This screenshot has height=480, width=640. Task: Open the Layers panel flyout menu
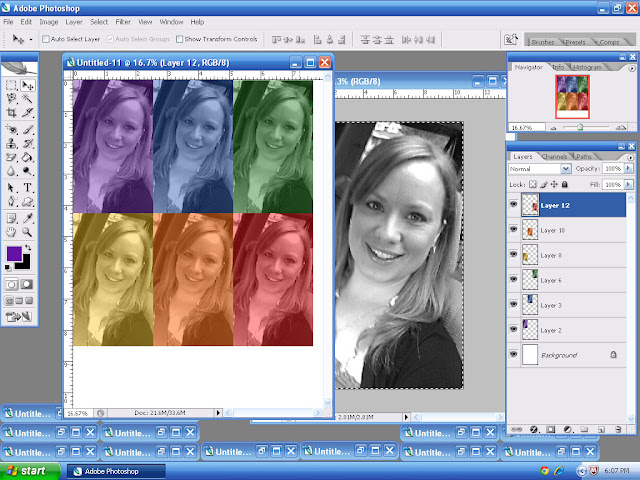point(630,157)
